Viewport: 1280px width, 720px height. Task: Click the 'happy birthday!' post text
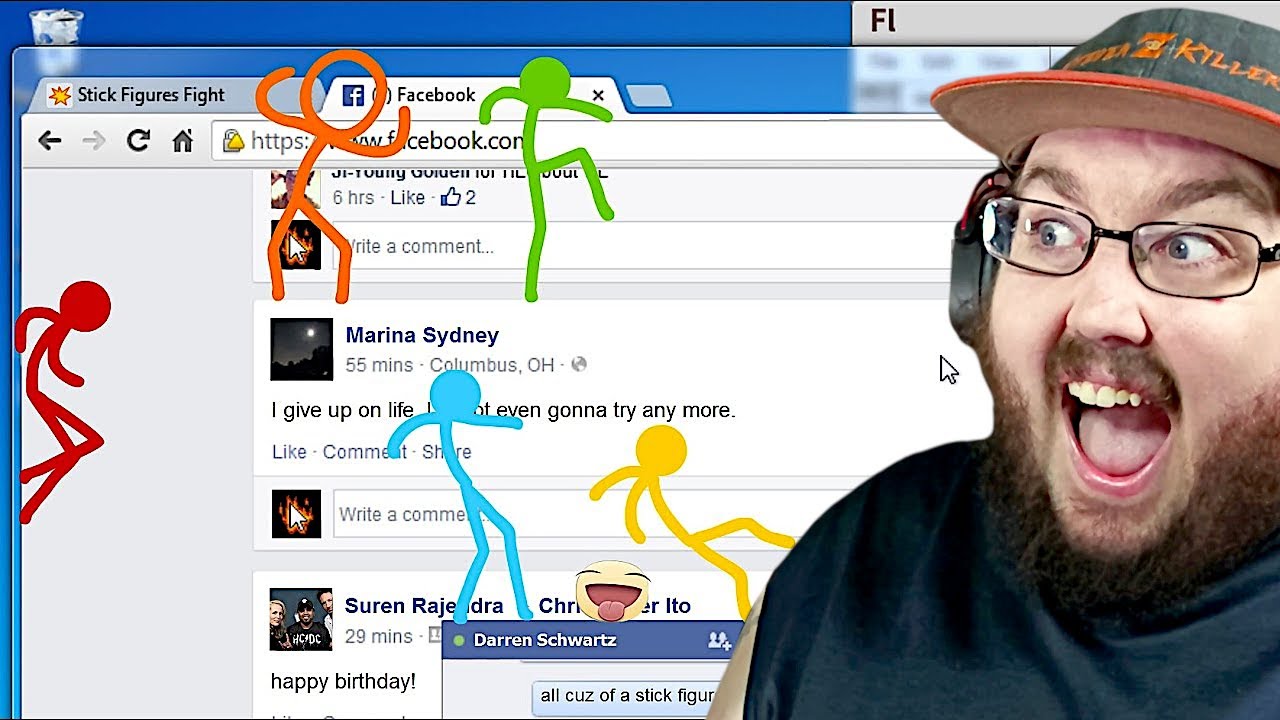click(x=343, y=682)
